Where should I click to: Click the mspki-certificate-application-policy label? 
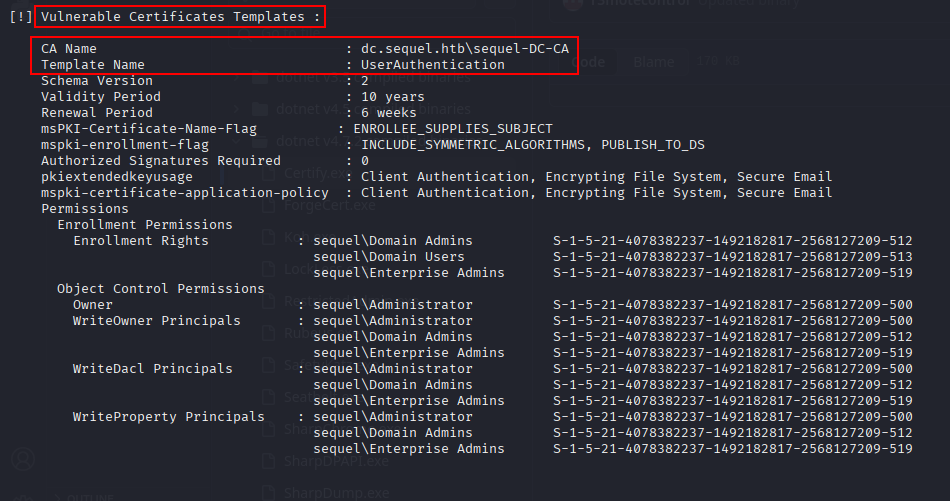click(x=185, y=193)
